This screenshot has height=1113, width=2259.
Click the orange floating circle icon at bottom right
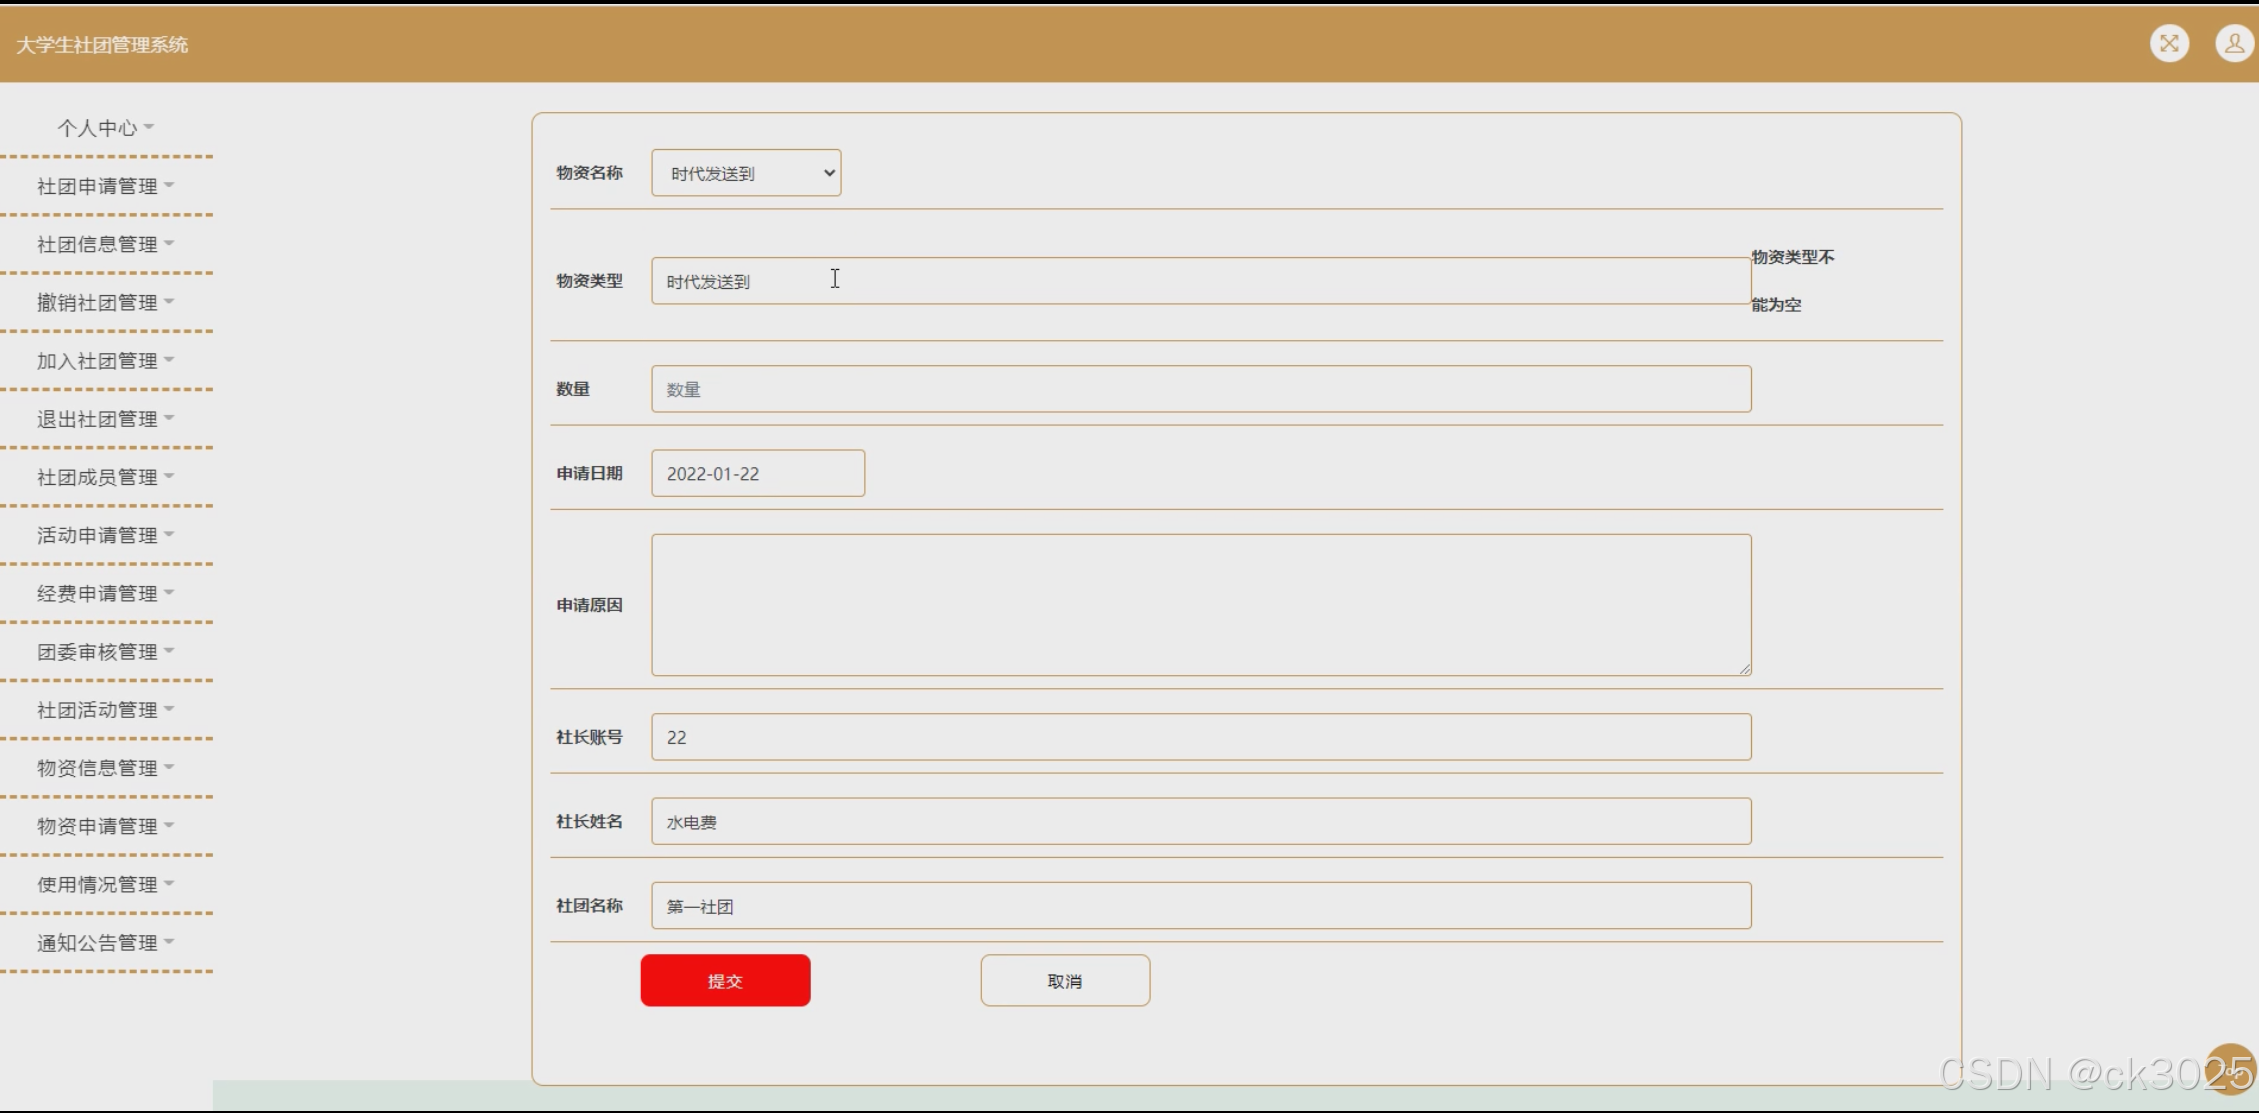(x=2230, y=1070)
